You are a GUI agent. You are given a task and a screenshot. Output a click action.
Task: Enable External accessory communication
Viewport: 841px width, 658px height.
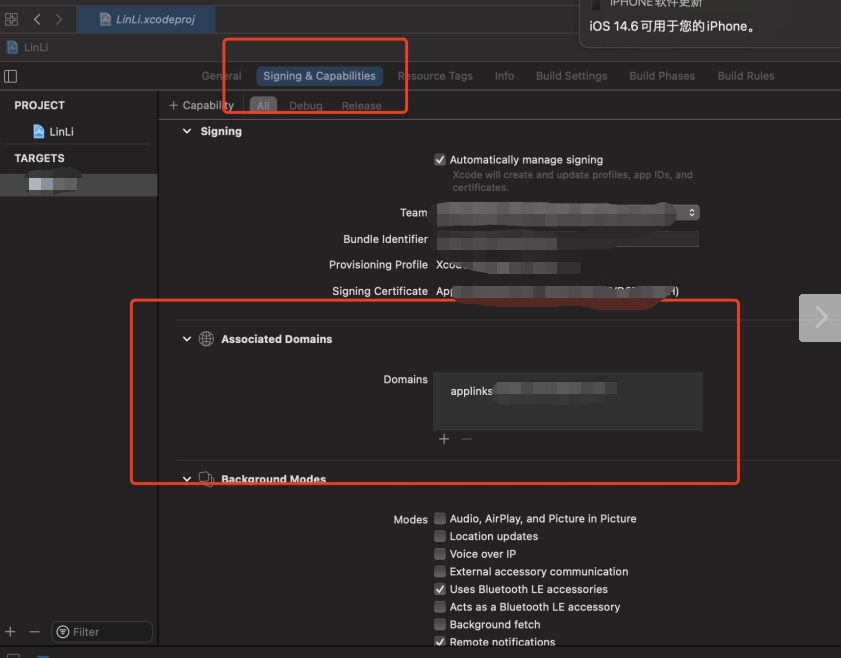(x=440, y=572)
